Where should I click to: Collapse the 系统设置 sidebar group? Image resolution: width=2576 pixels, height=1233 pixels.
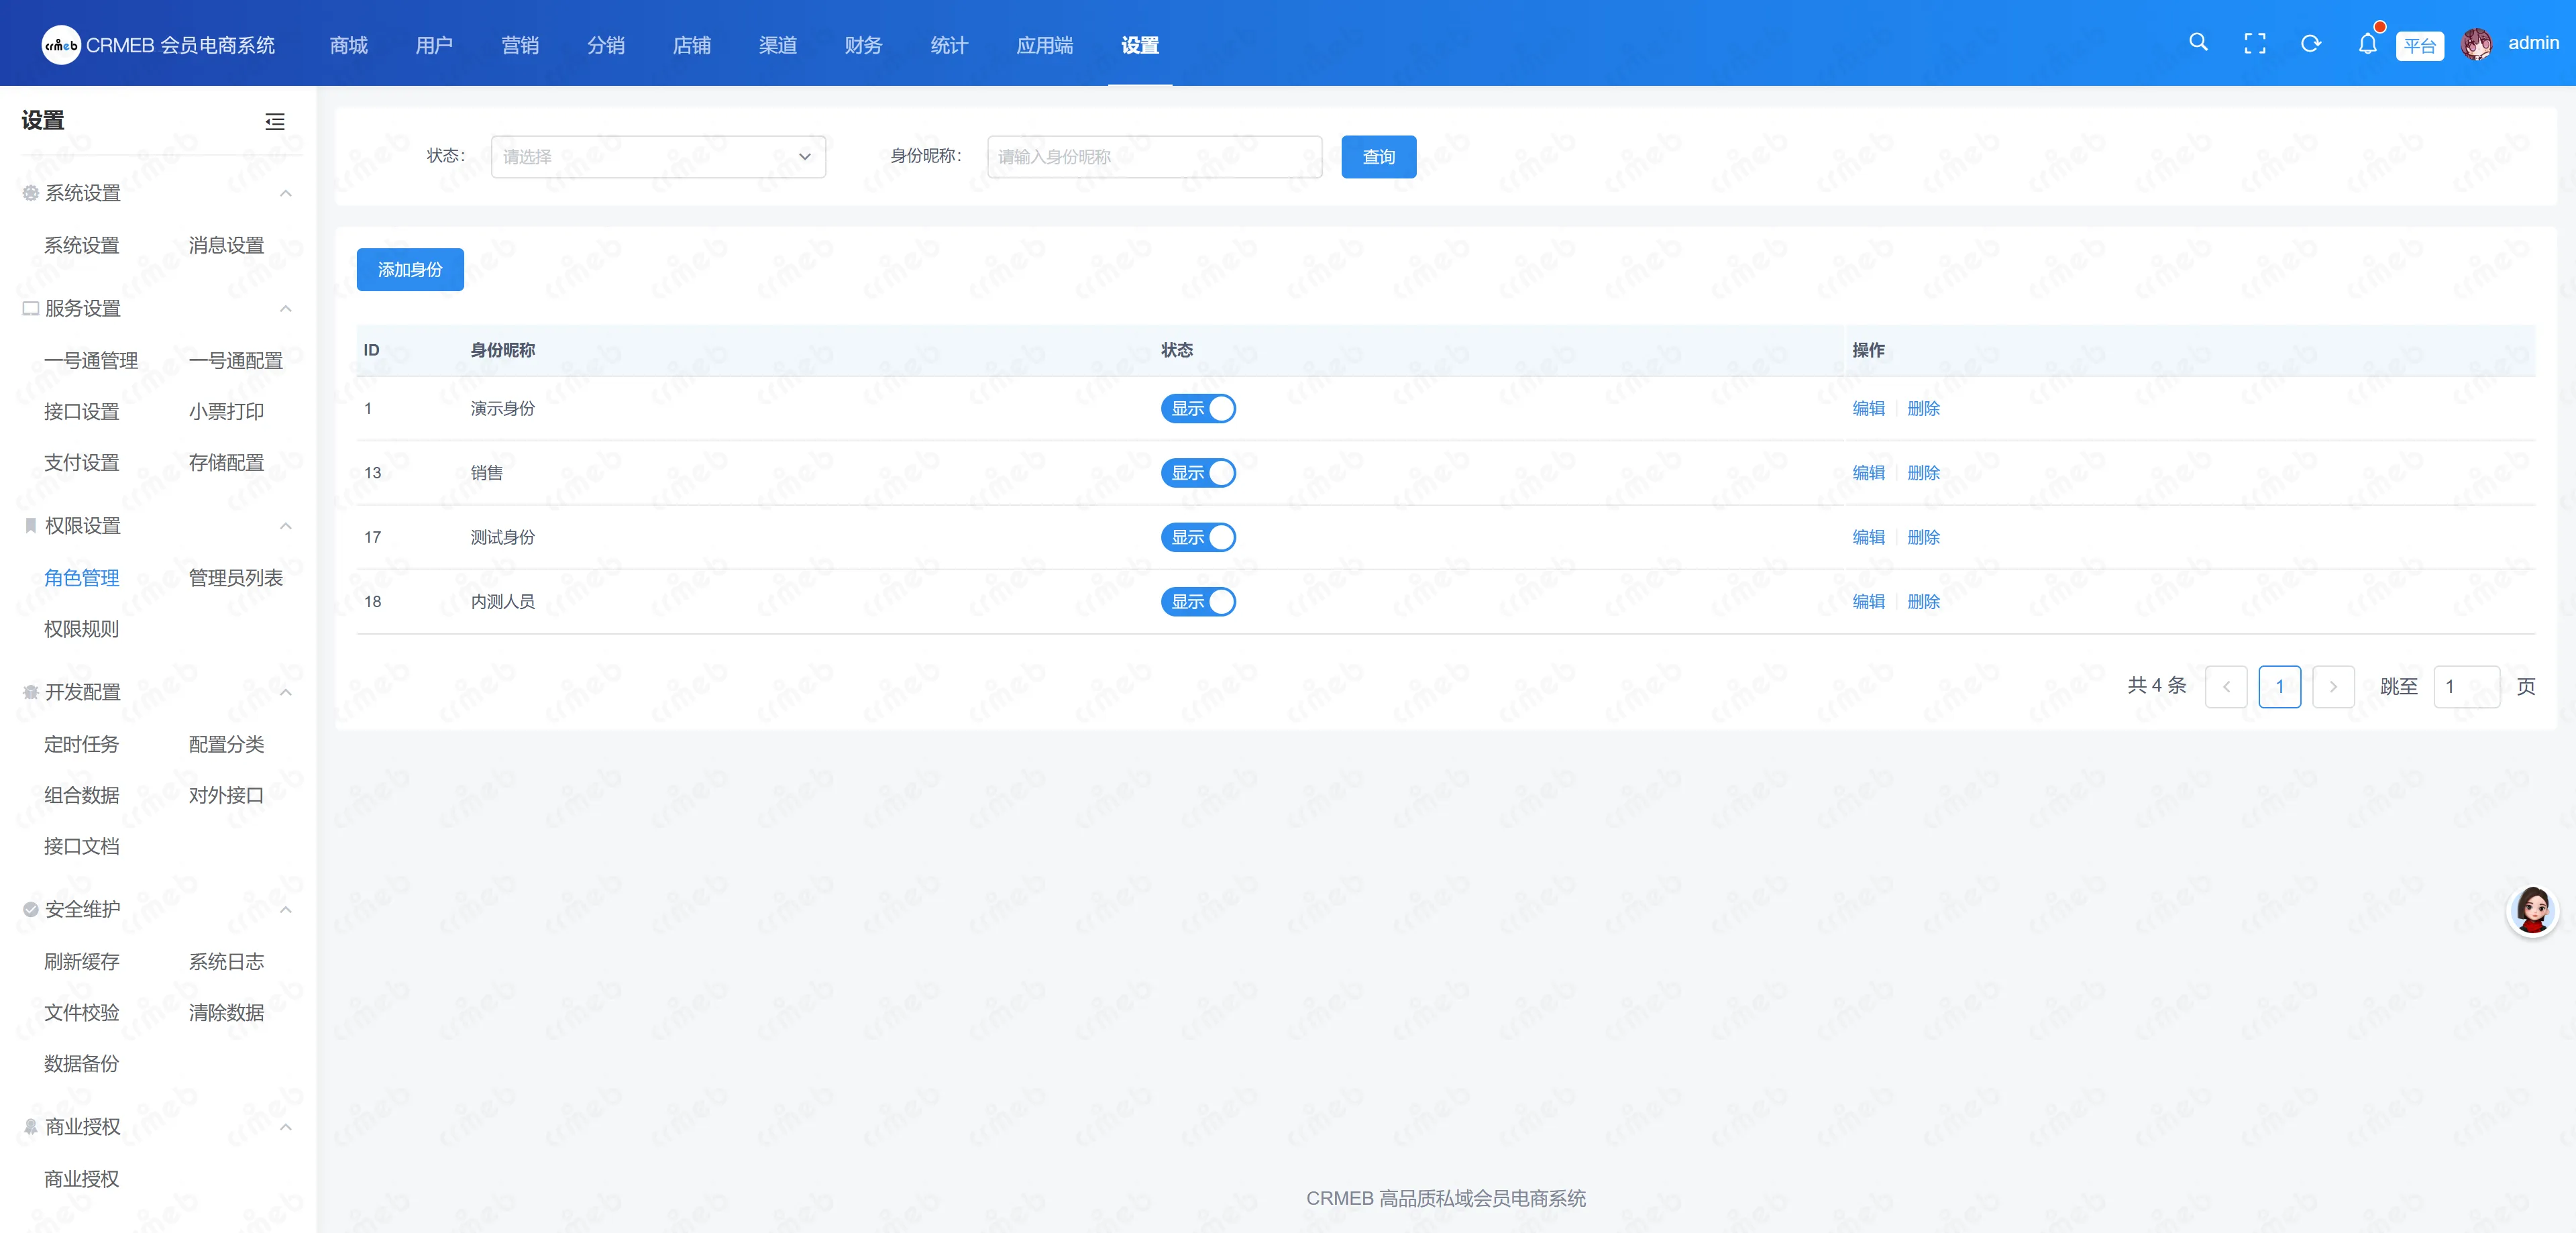[x=286, y=193]
